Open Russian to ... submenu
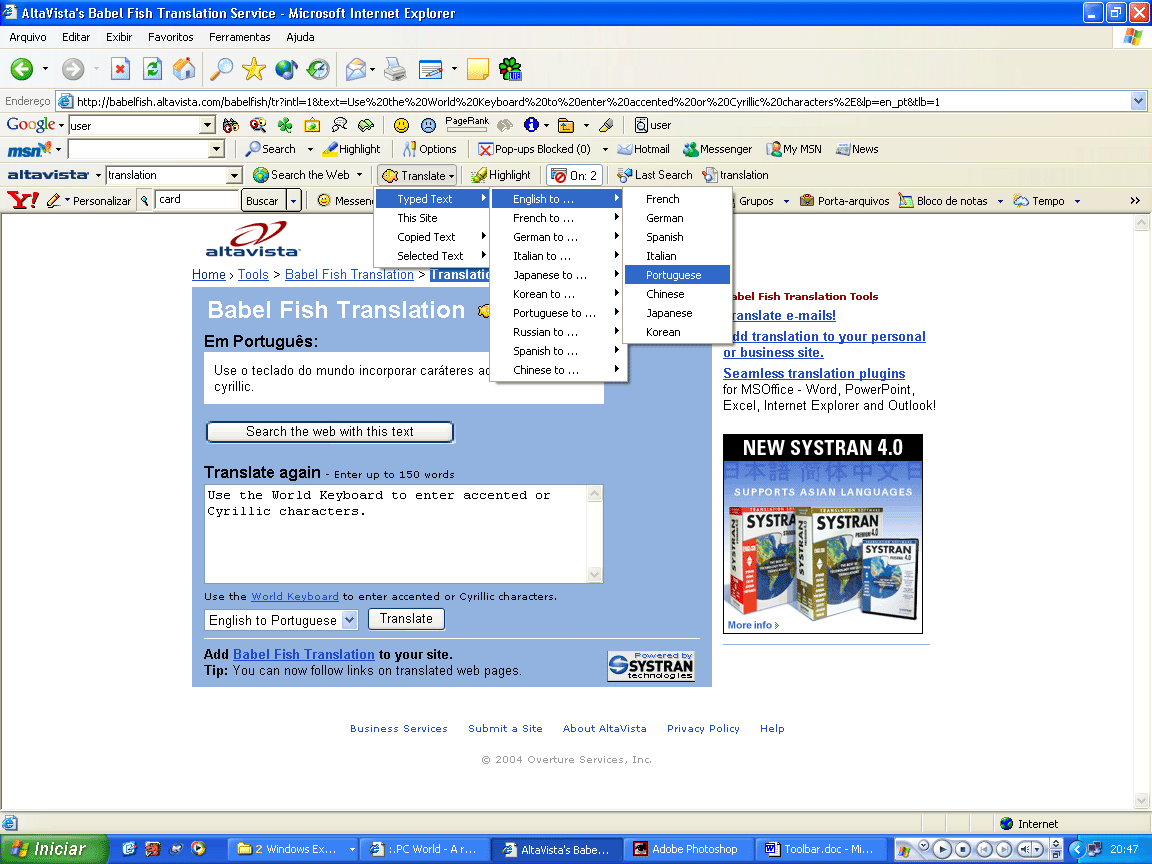 [558, 332]
